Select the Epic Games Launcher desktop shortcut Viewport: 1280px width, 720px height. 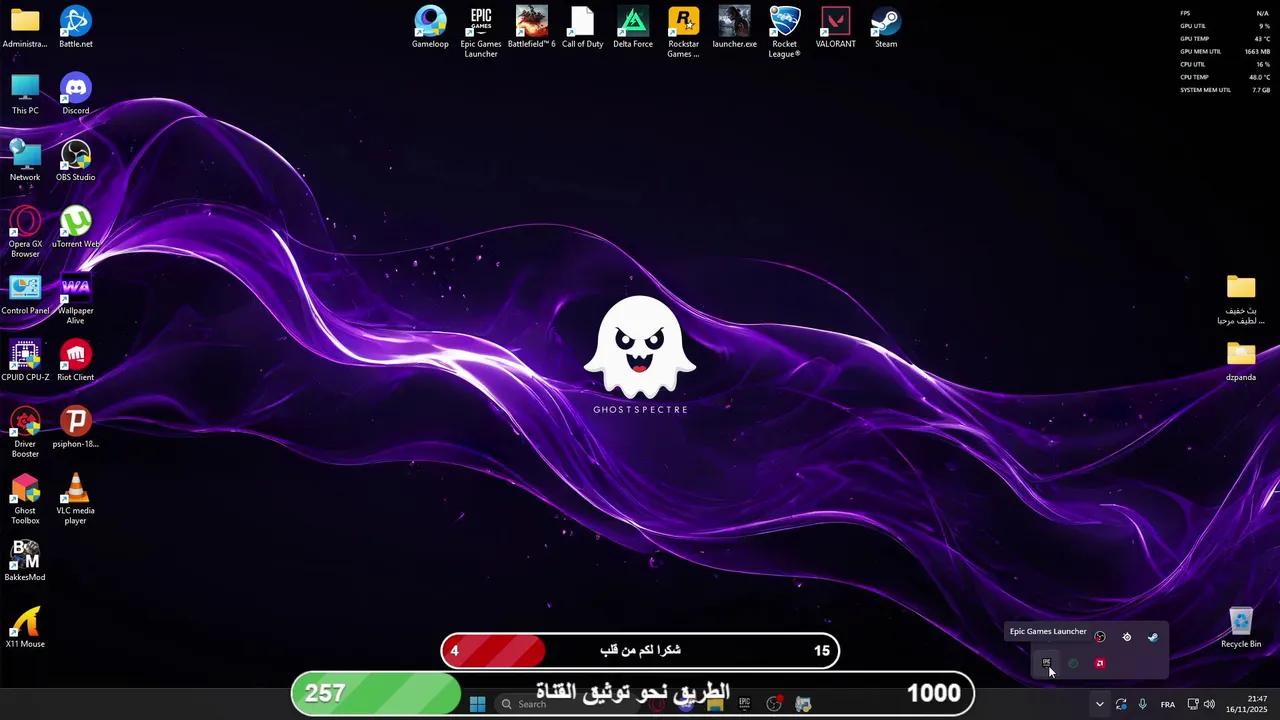[x=481, y=32]
